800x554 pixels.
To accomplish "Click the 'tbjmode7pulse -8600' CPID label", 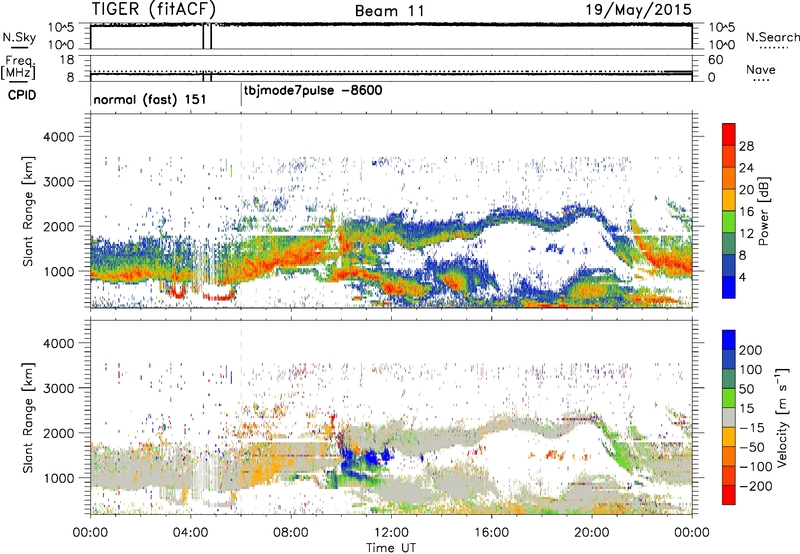I will [x=313, y=91].
